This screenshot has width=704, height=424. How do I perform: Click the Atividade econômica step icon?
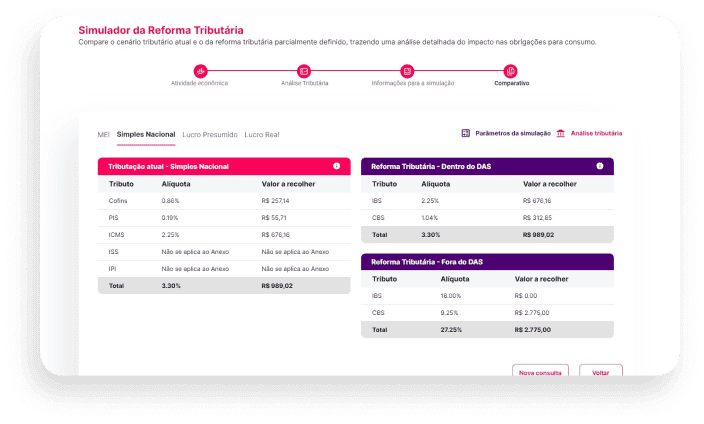coord(200,71)
